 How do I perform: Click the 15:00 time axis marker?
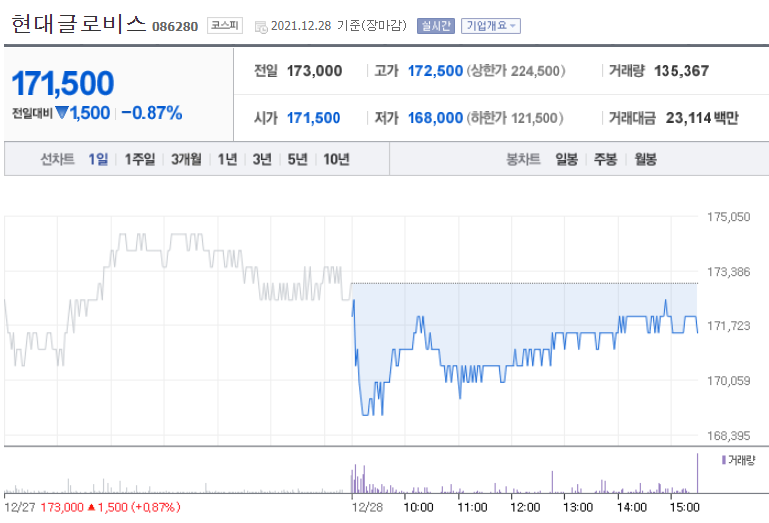coord(685,507)
